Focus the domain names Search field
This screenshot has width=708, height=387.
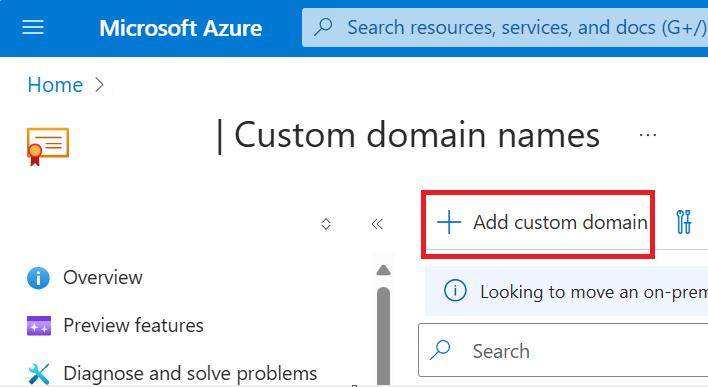point(563,350)
